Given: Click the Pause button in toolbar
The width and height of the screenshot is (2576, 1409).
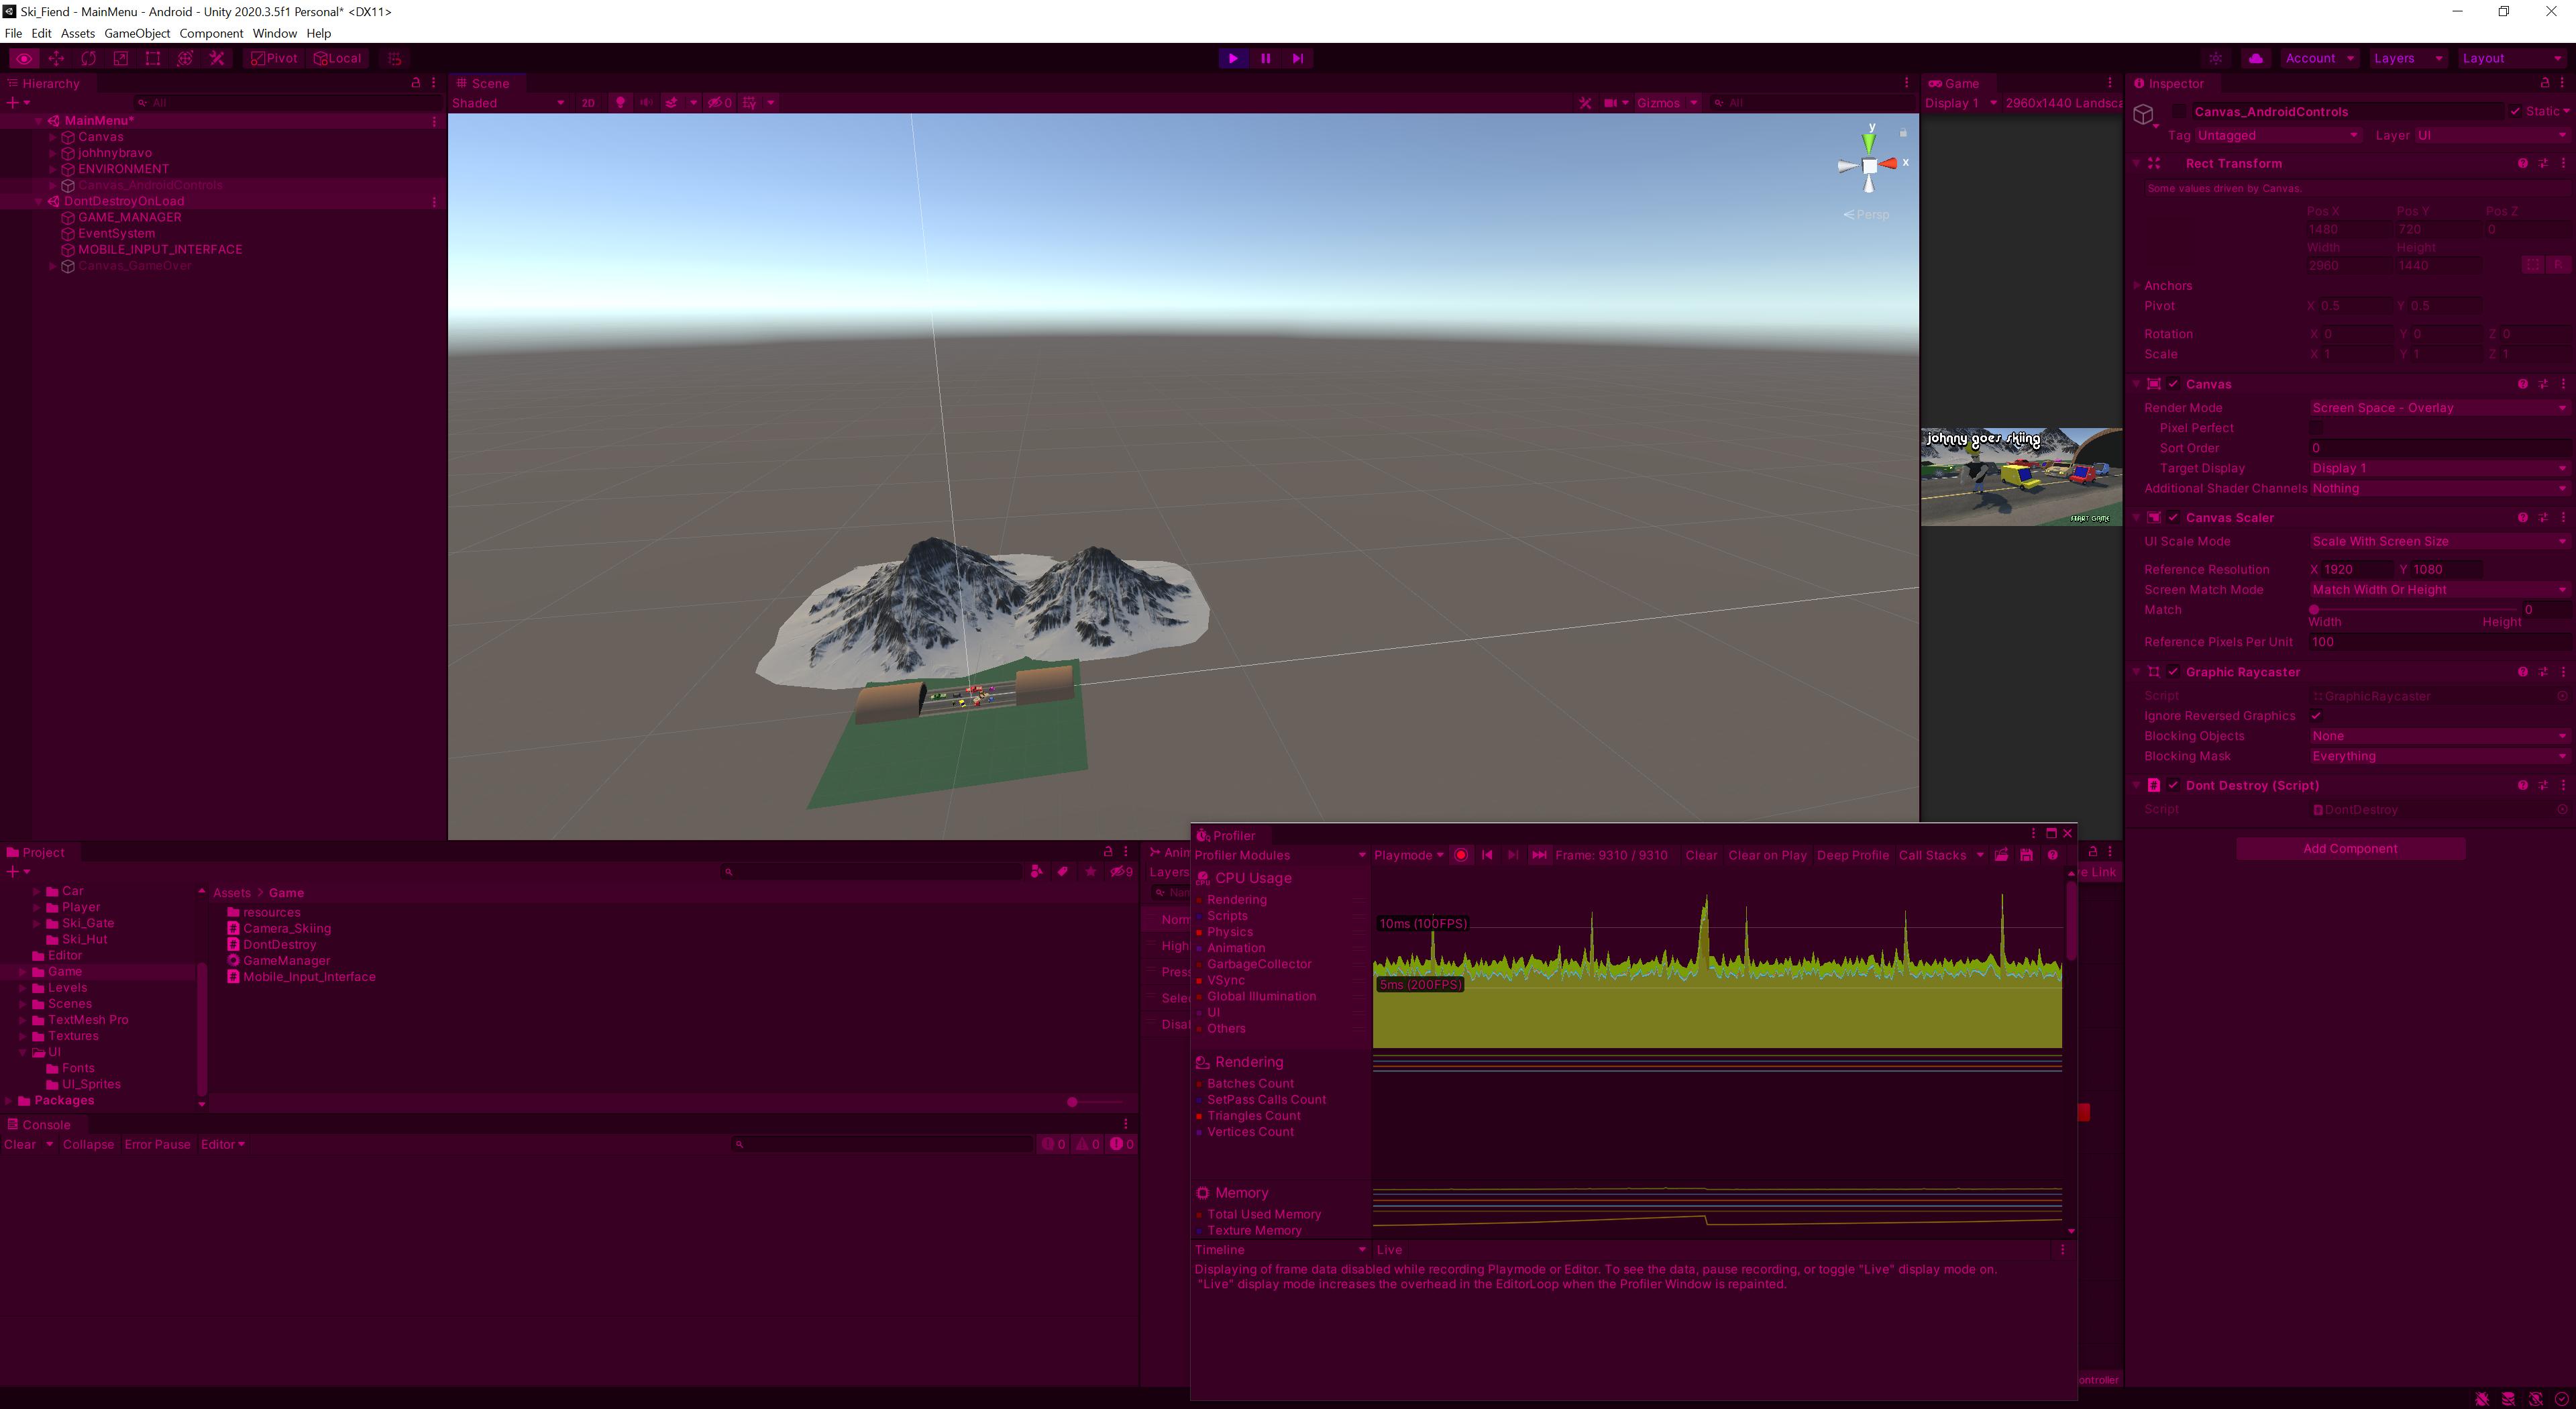Looking at the screenshot, I should coord(1265,57).
